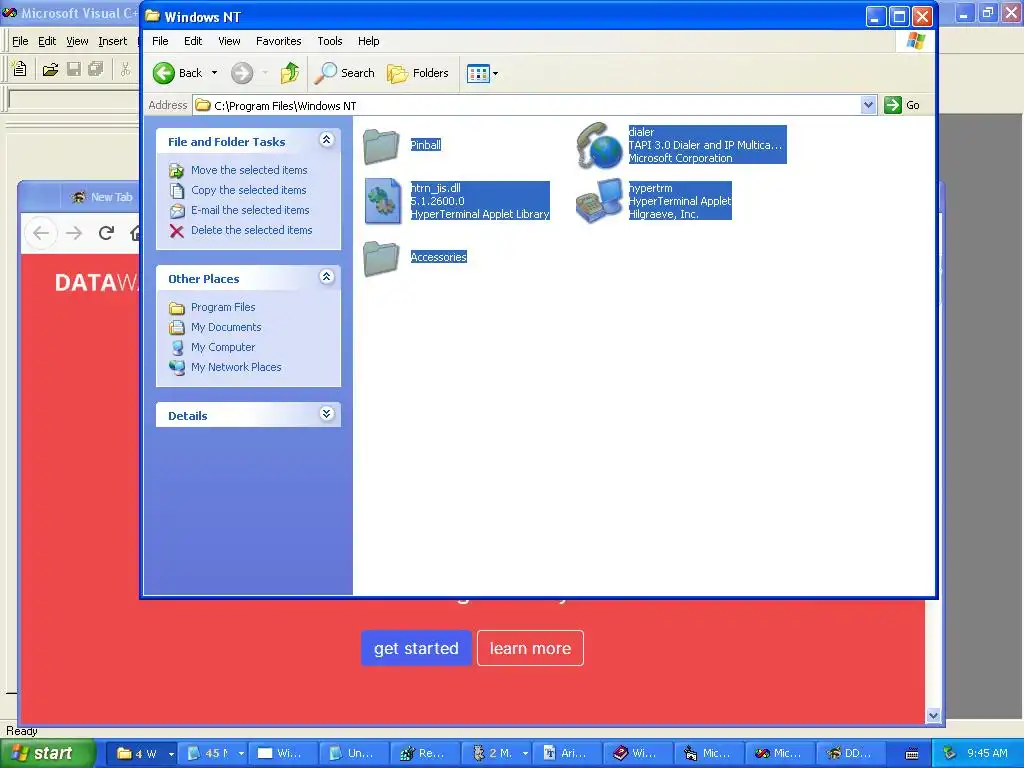
Task: Open the Edit menu in Windows NT window
Action: point(193,41)
